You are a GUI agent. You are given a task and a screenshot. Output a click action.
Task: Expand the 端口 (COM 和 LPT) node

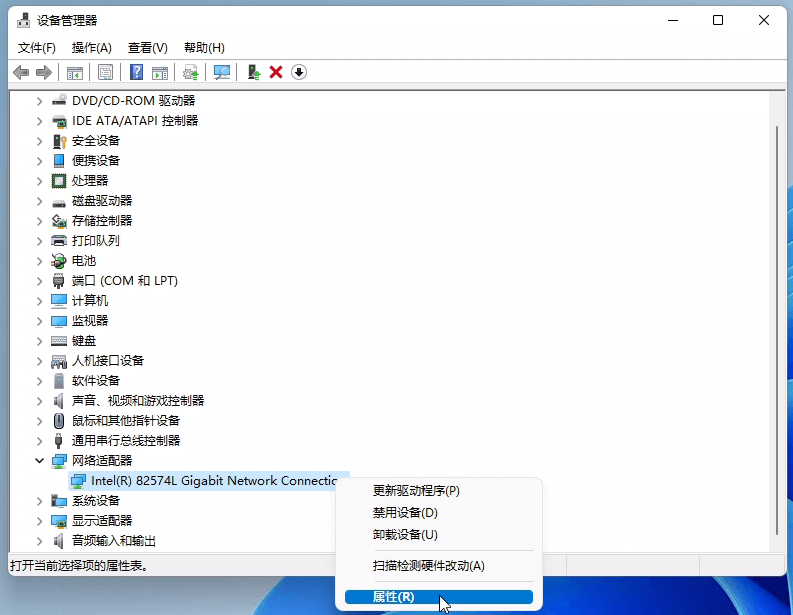click(x=40, y=281)
